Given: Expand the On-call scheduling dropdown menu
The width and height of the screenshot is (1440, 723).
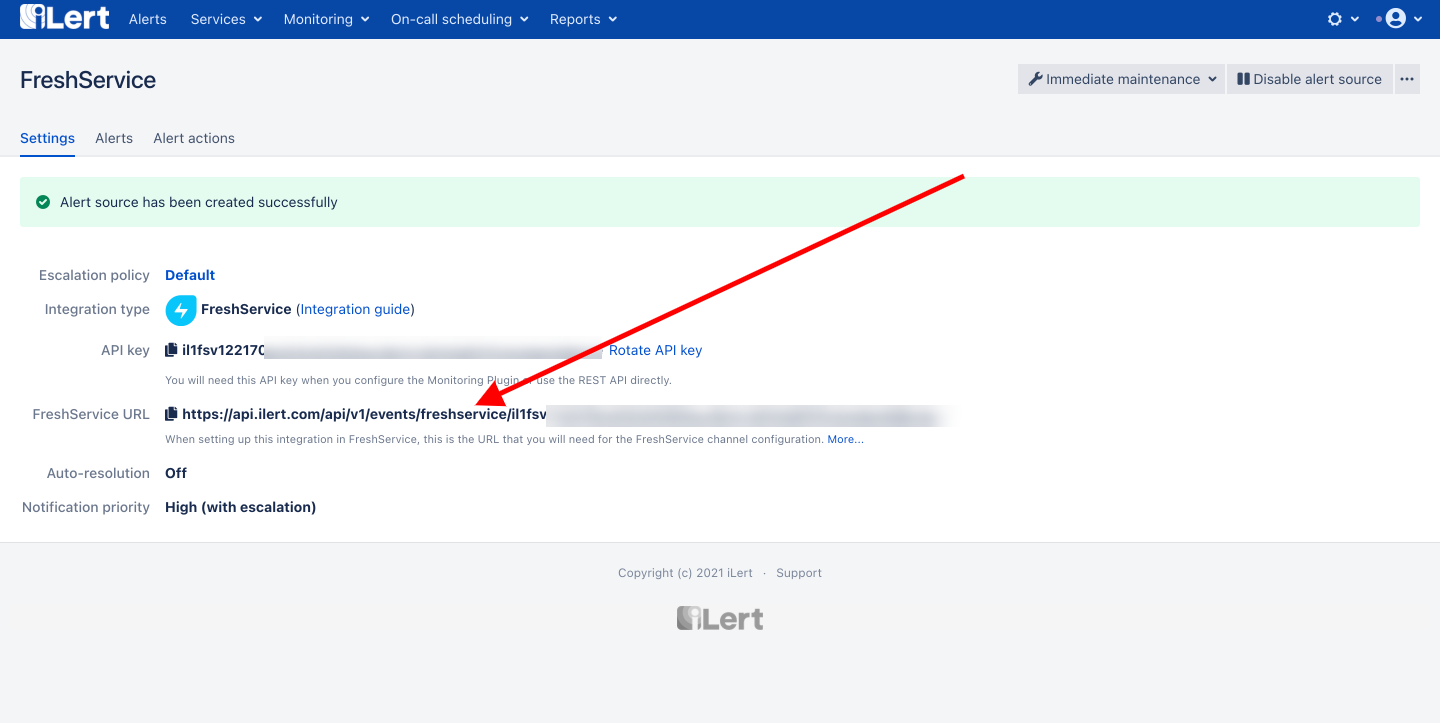Looking at the screenshot, I should tap(460, 19).
